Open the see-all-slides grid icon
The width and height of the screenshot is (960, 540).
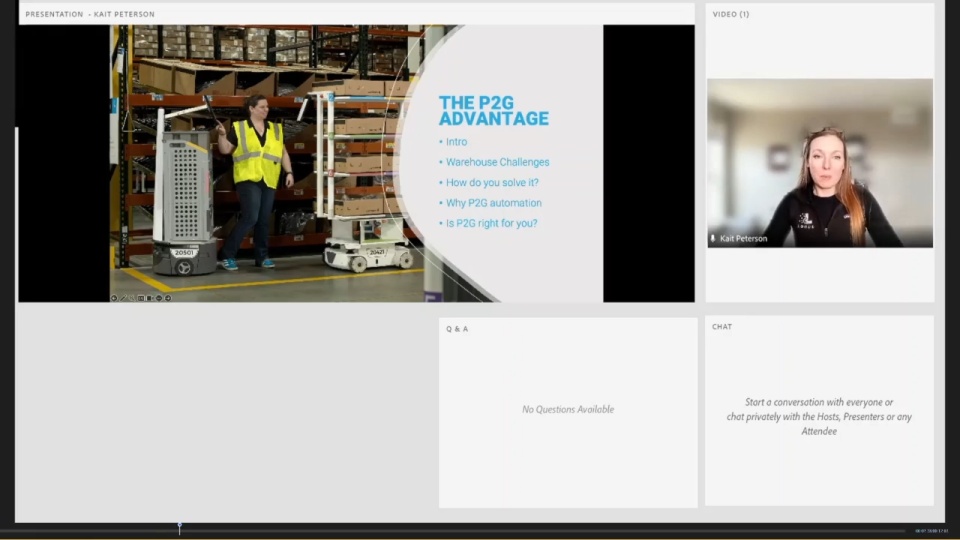(x=141, y=298)
